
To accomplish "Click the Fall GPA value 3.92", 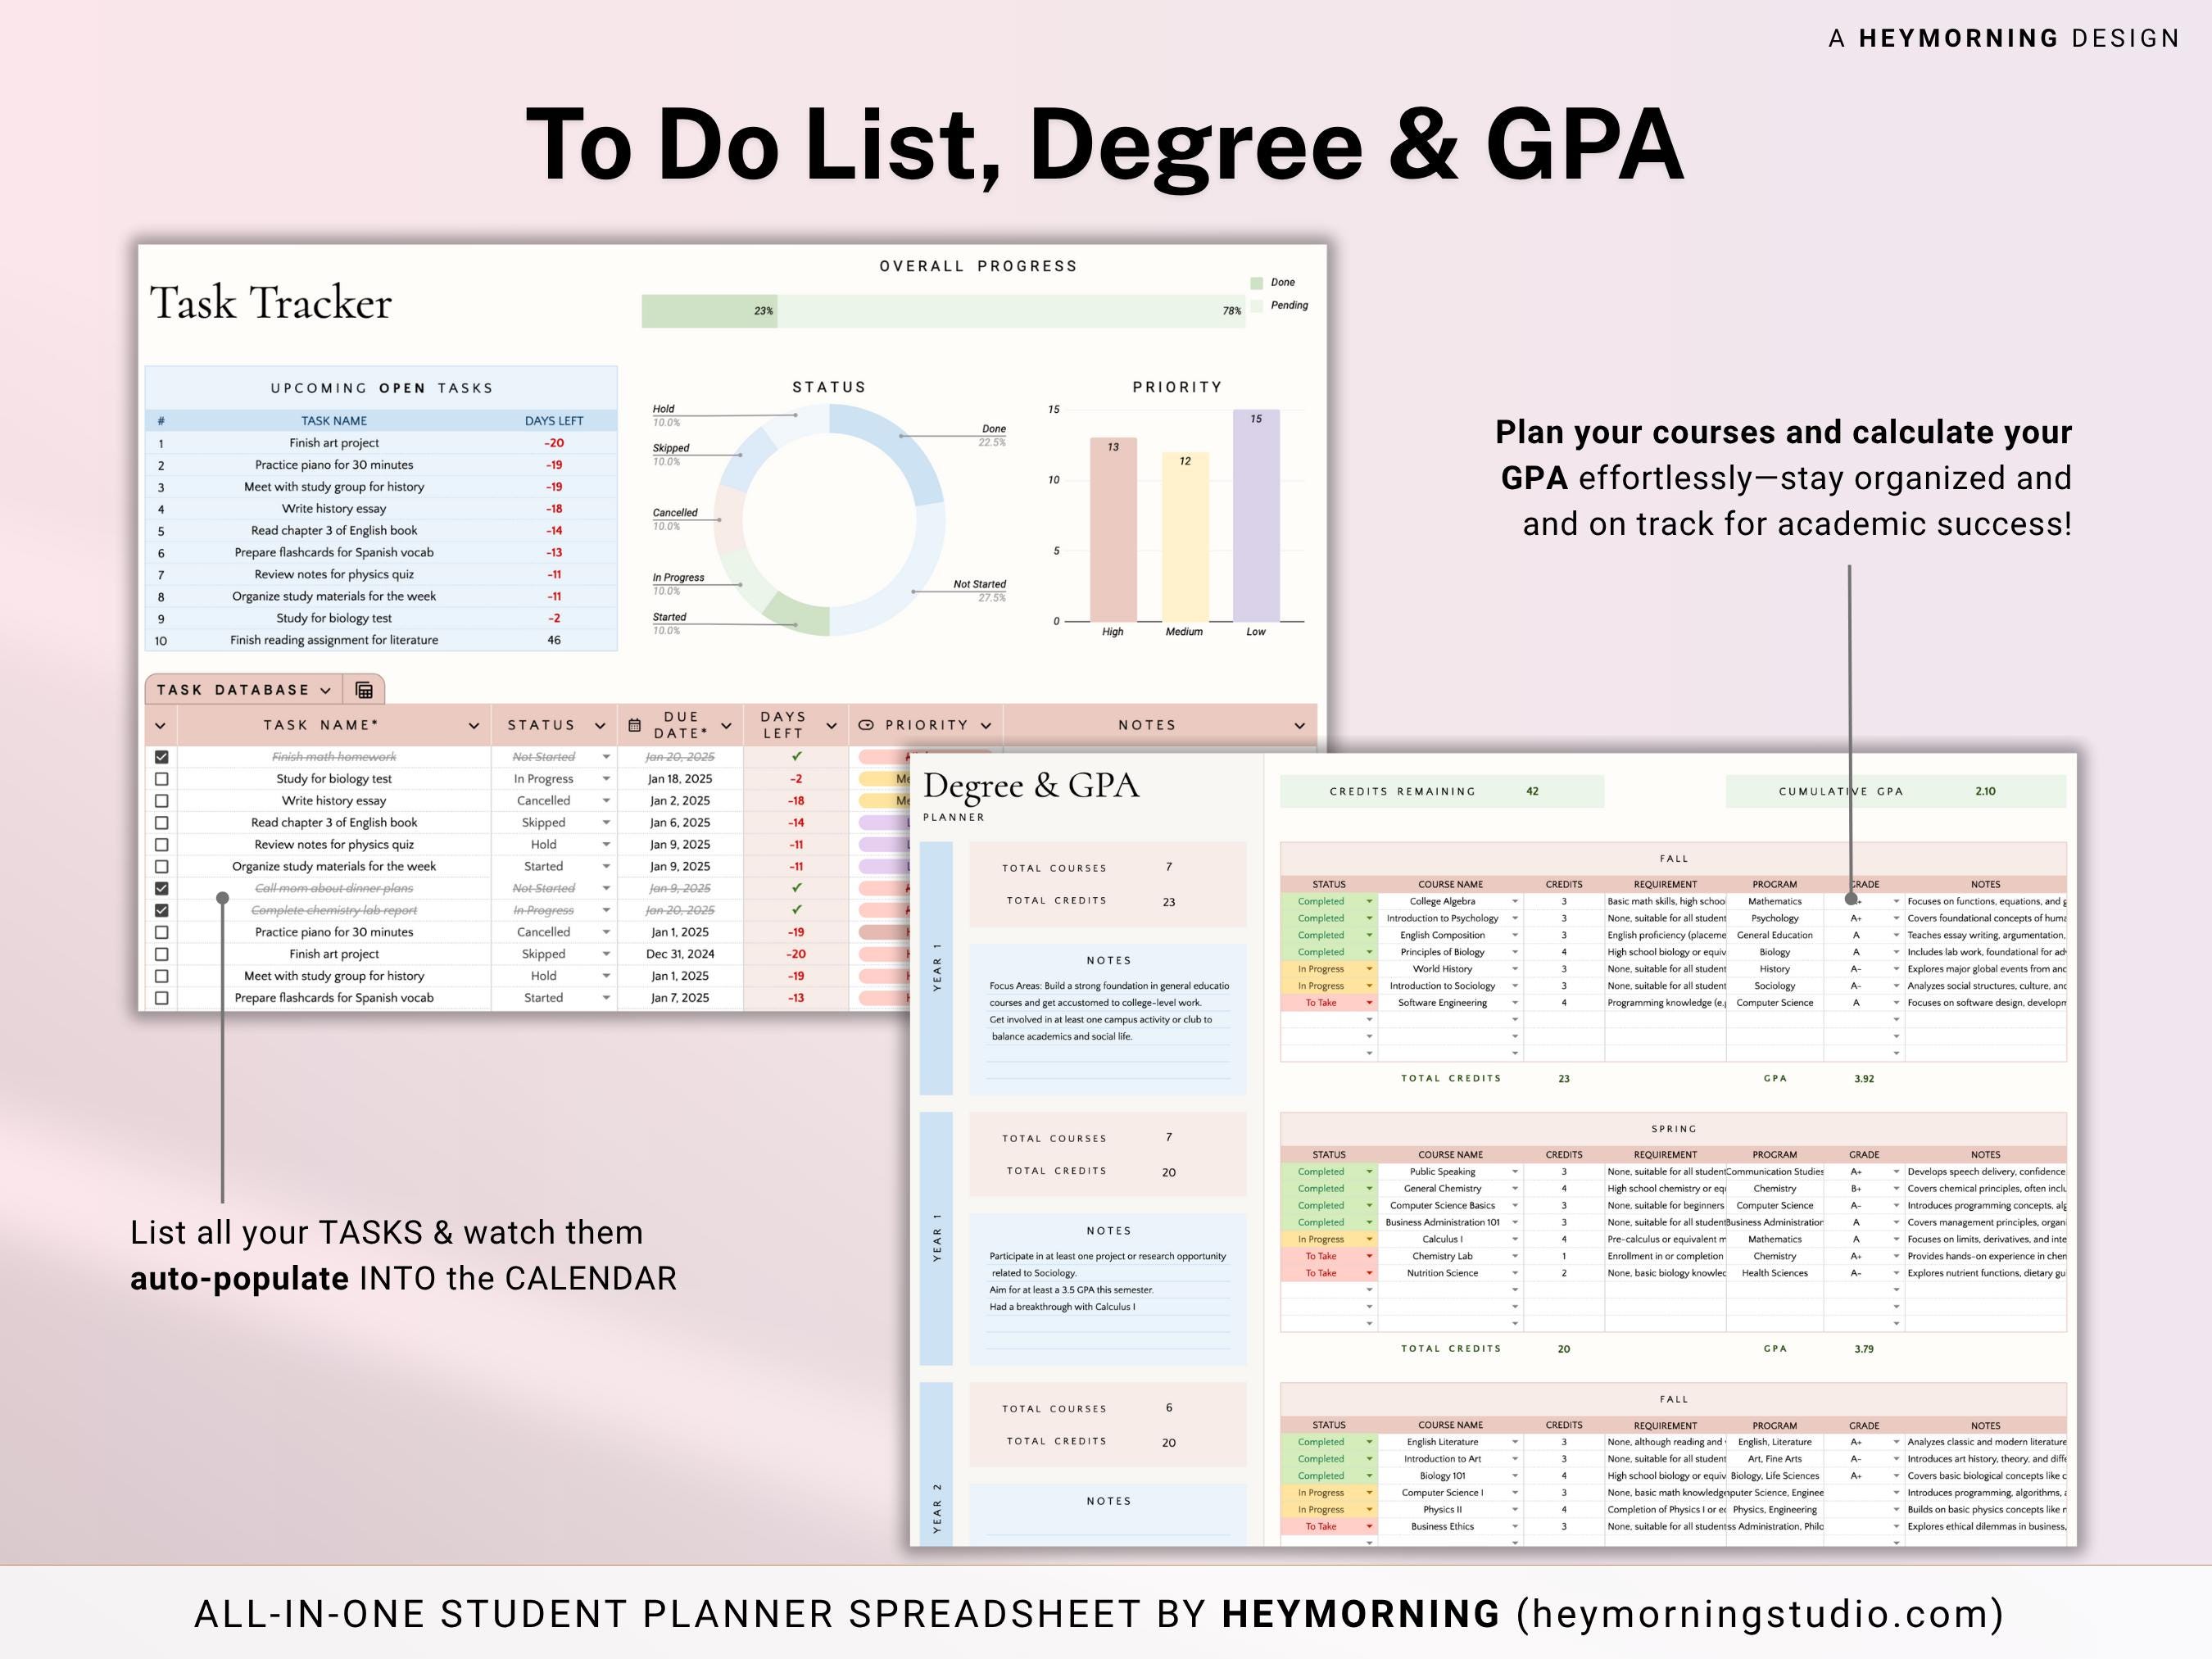I will [1864, 1079].
